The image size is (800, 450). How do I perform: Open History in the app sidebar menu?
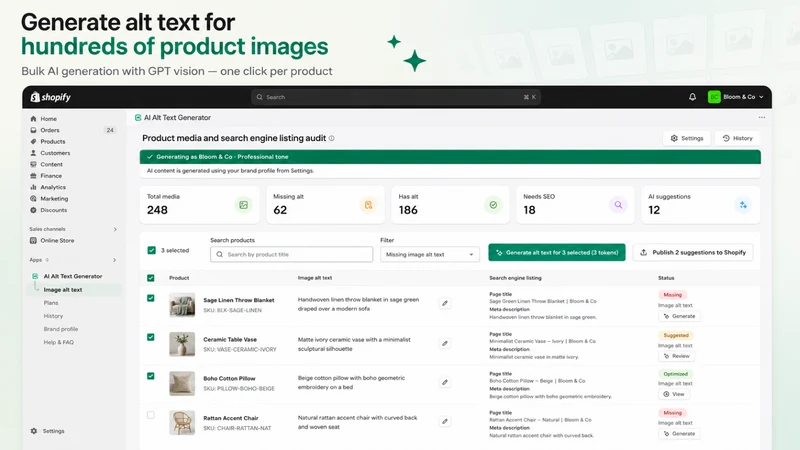[x=53, y=316]
